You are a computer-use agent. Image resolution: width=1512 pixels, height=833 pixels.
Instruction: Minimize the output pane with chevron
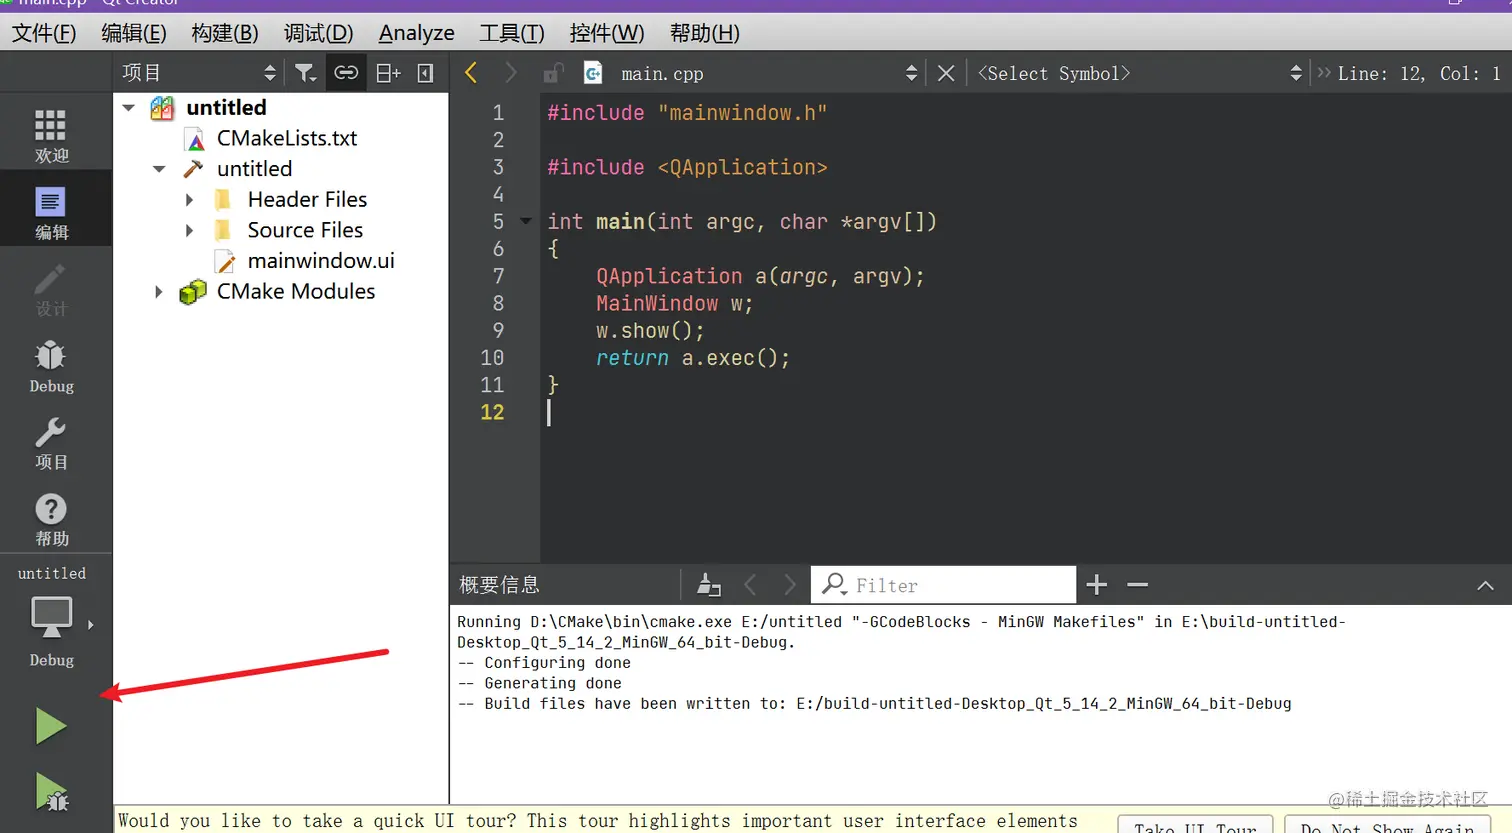(x=1486, y=586)
